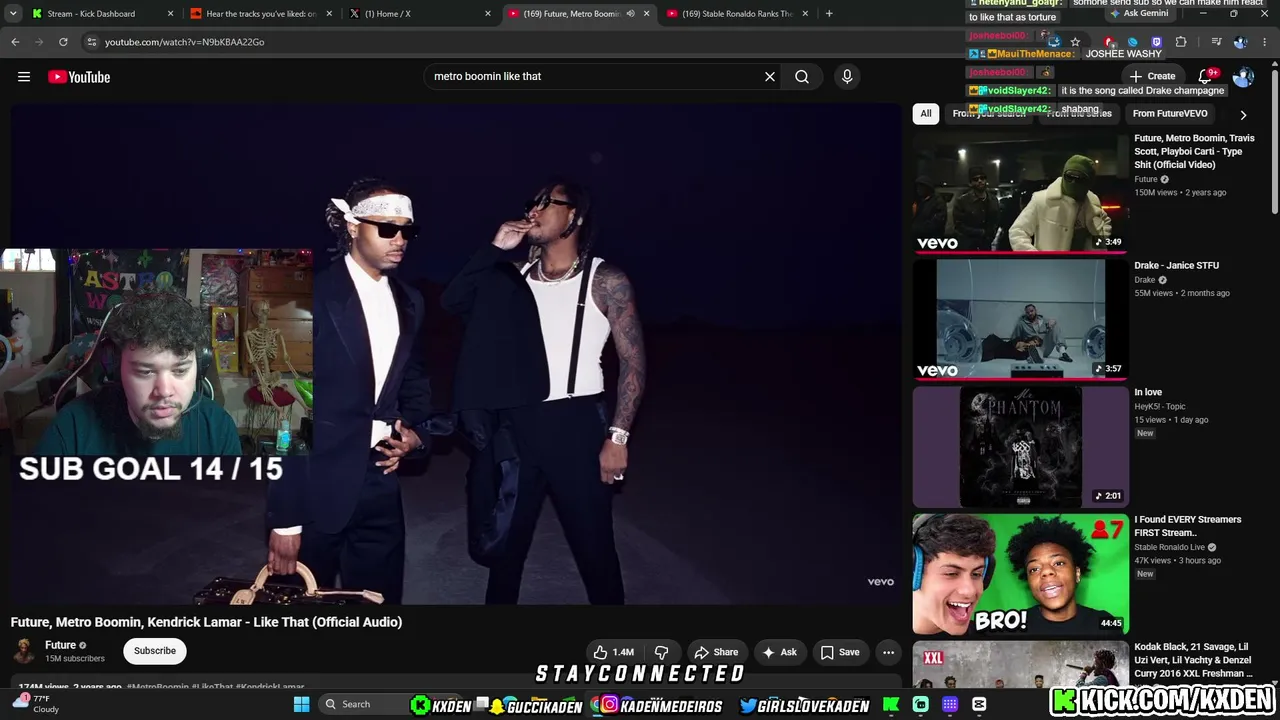This screenshot has height=720, width=1280.
Task: Open the Windows Start menu
Action: click(301, 704)
